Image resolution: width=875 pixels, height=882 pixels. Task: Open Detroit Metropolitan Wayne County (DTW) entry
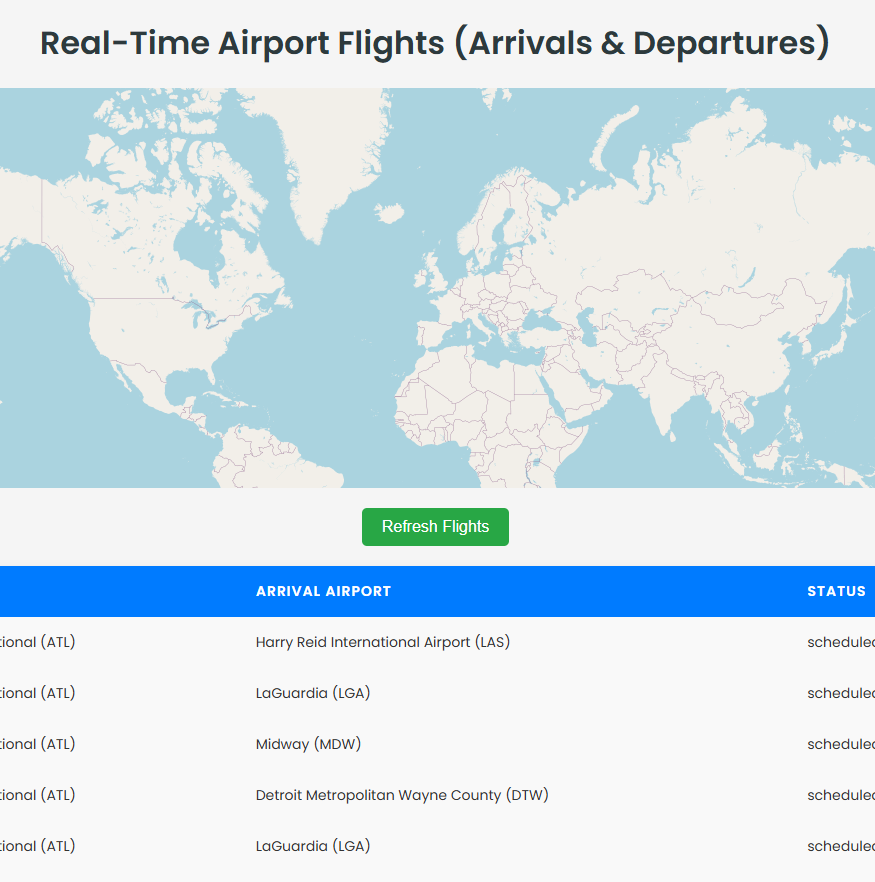[x=402, y=795]
